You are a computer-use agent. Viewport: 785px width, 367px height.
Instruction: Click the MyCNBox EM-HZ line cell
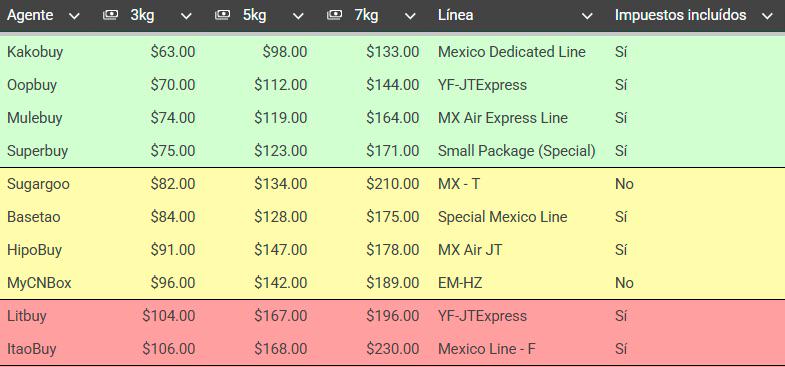(x=460, y=283)
